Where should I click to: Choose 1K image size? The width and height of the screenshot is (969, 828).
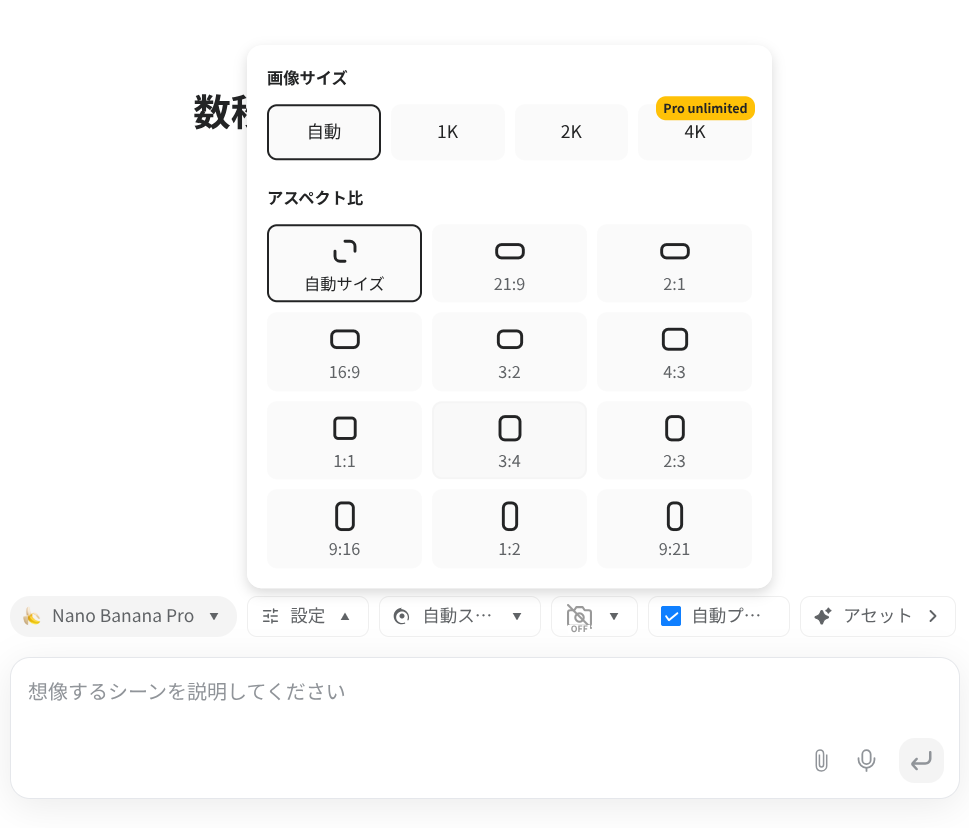(447, 132)
